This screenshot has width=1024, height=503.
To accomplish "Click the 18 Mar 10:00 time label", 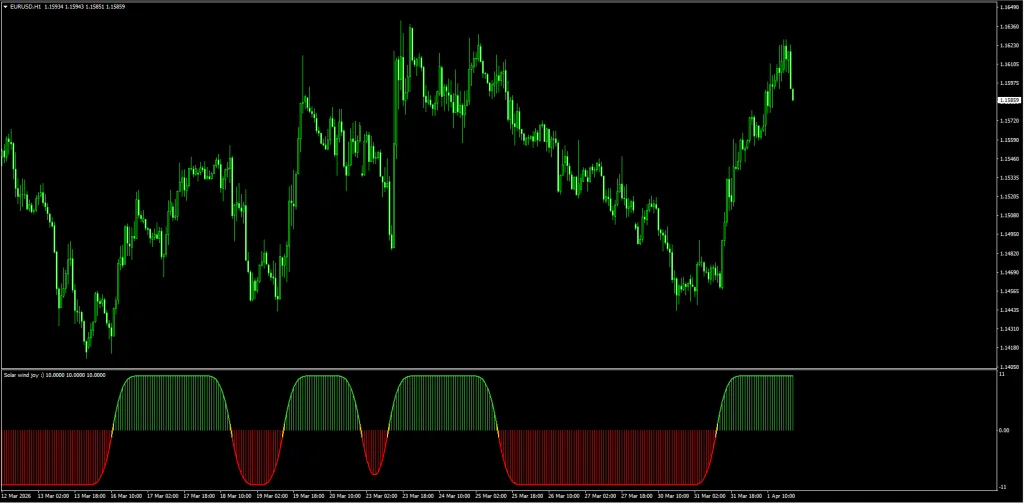I will (x=238, y=496).
